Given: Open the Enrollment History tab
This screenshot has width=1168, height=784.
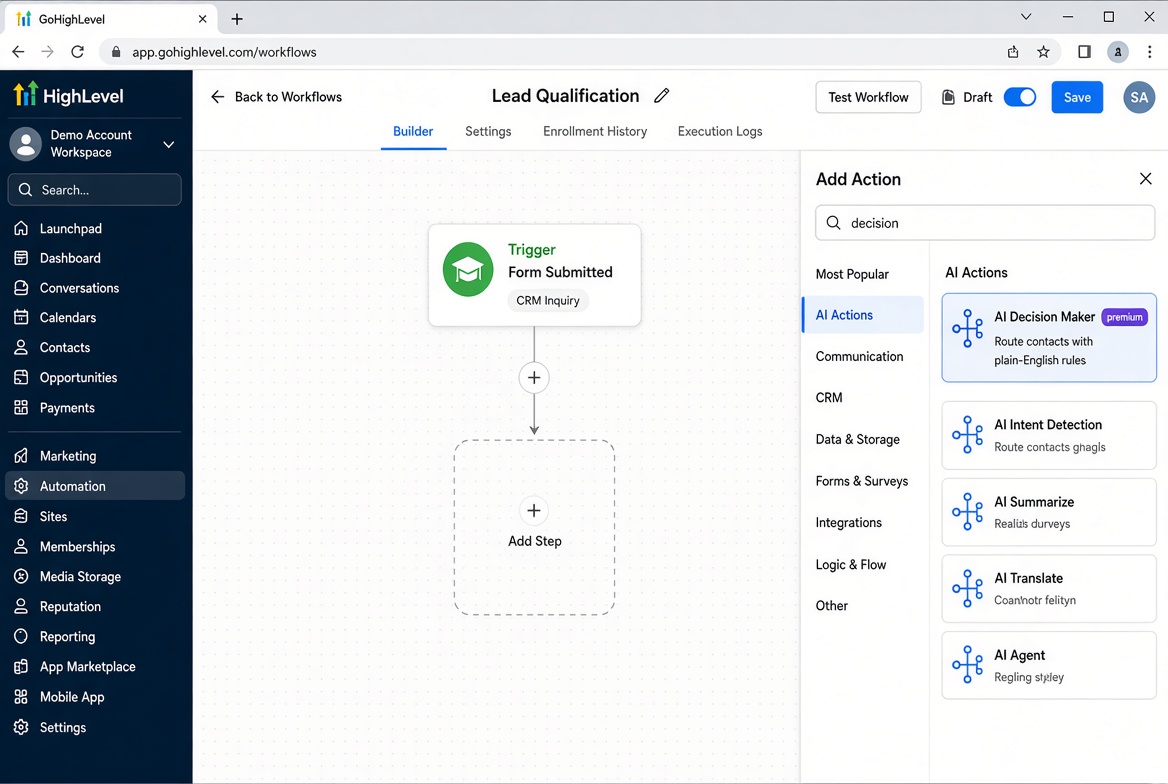Looking at the screenshot, I should click(595, 131).
